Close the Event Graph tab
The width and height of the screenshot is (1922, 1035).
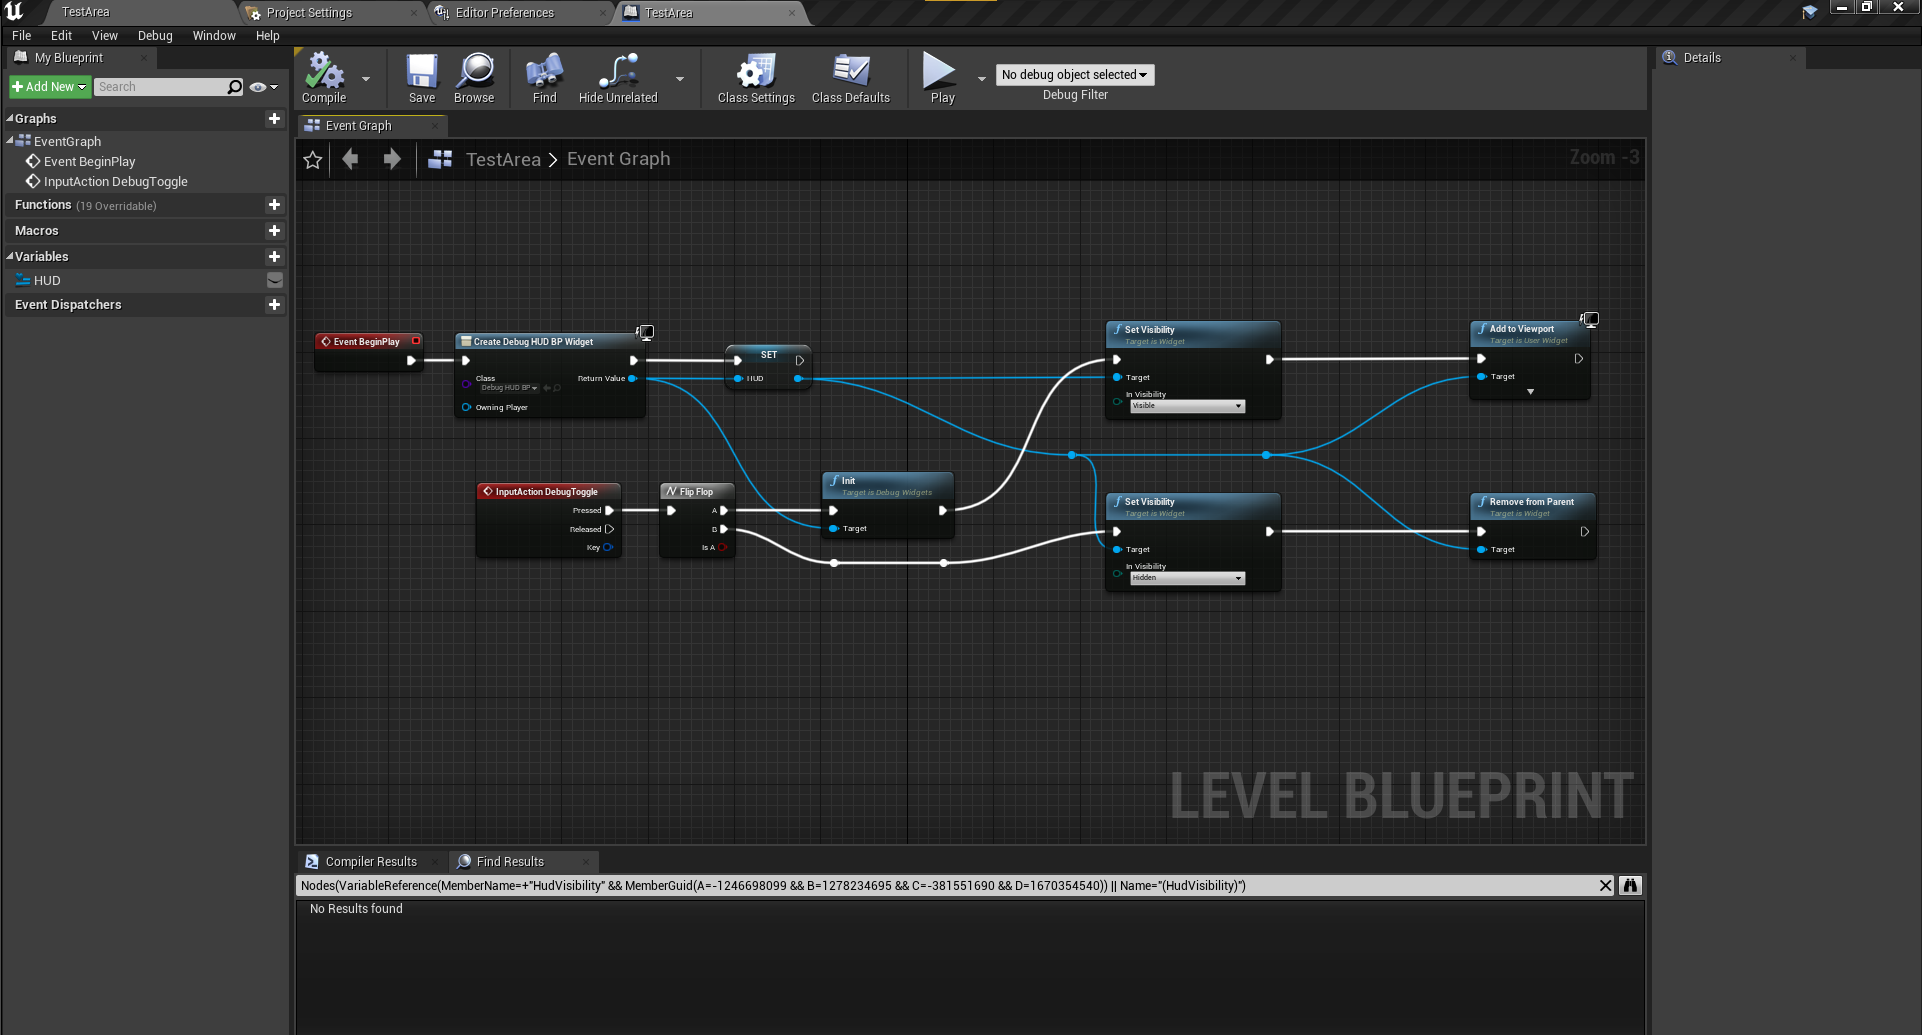tap(436, 126)
